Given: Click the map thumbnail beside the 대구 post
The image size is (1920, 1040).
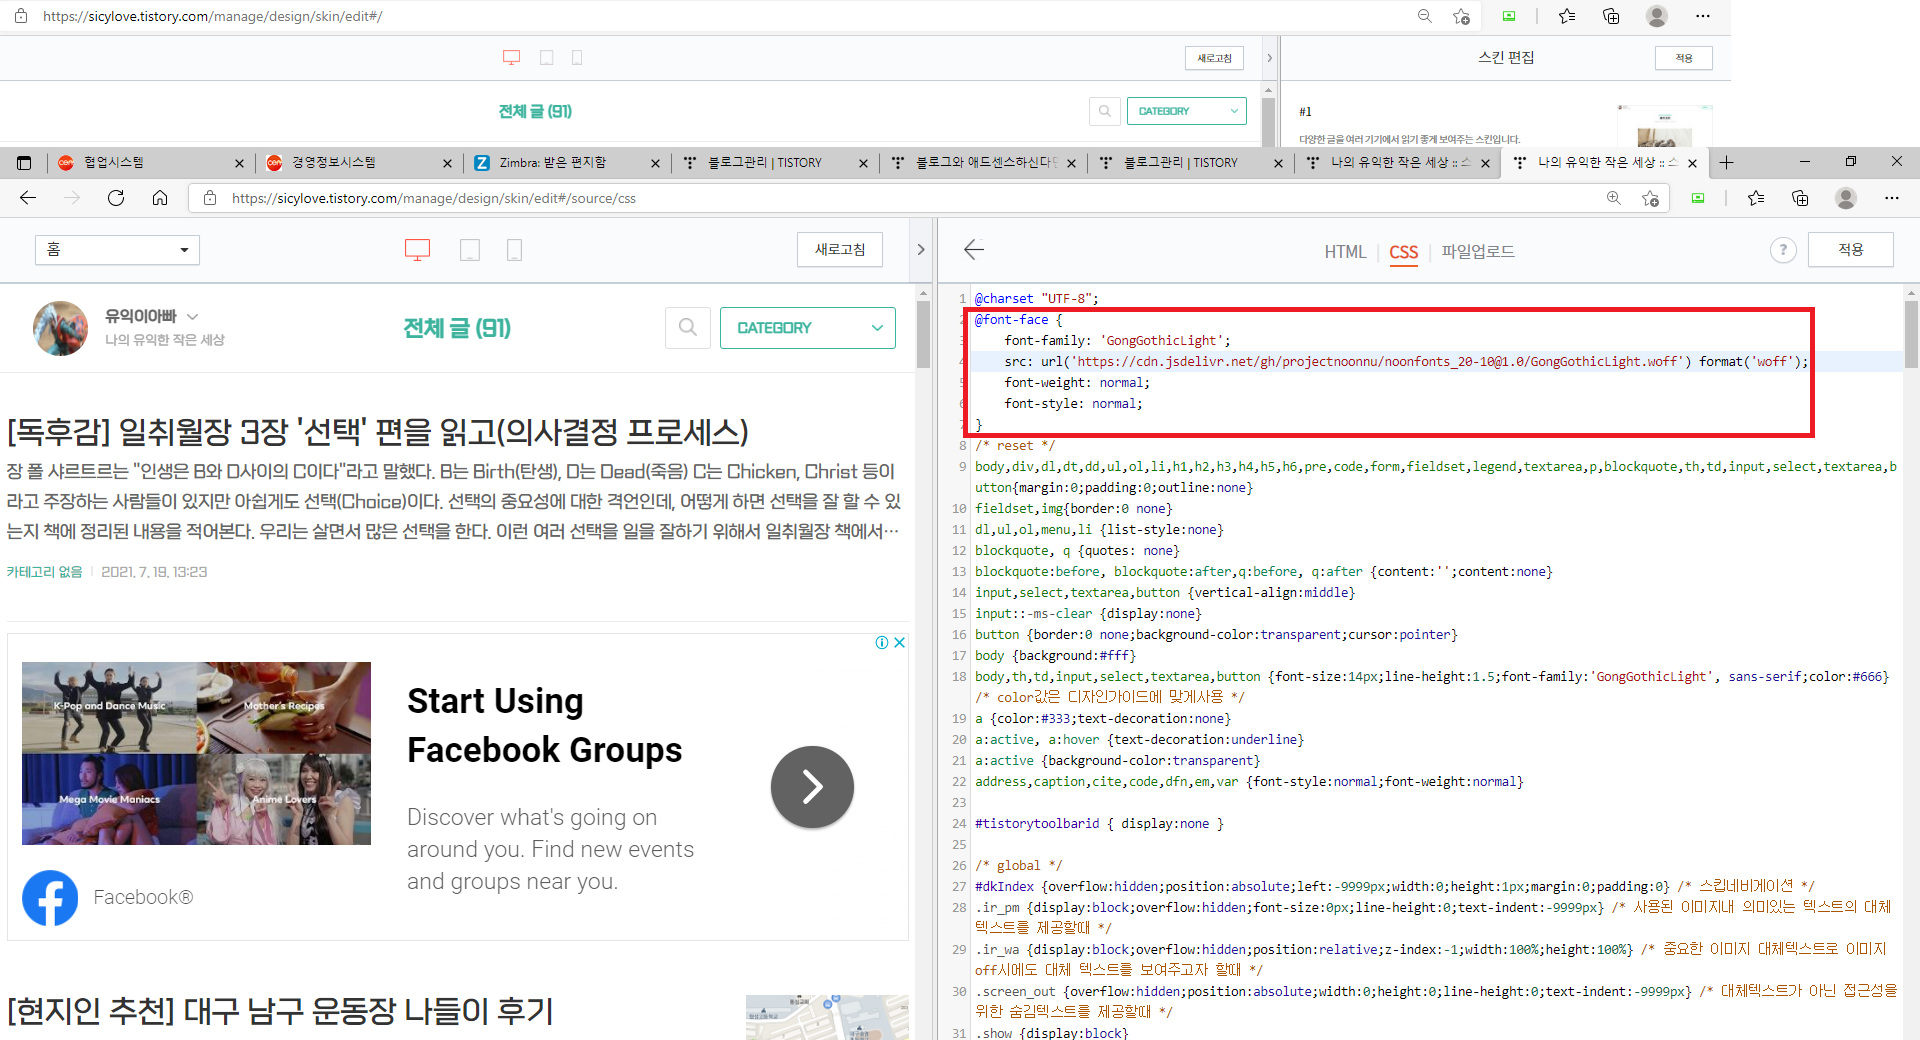Looking at the screenshot, I should coord(827,1017).
